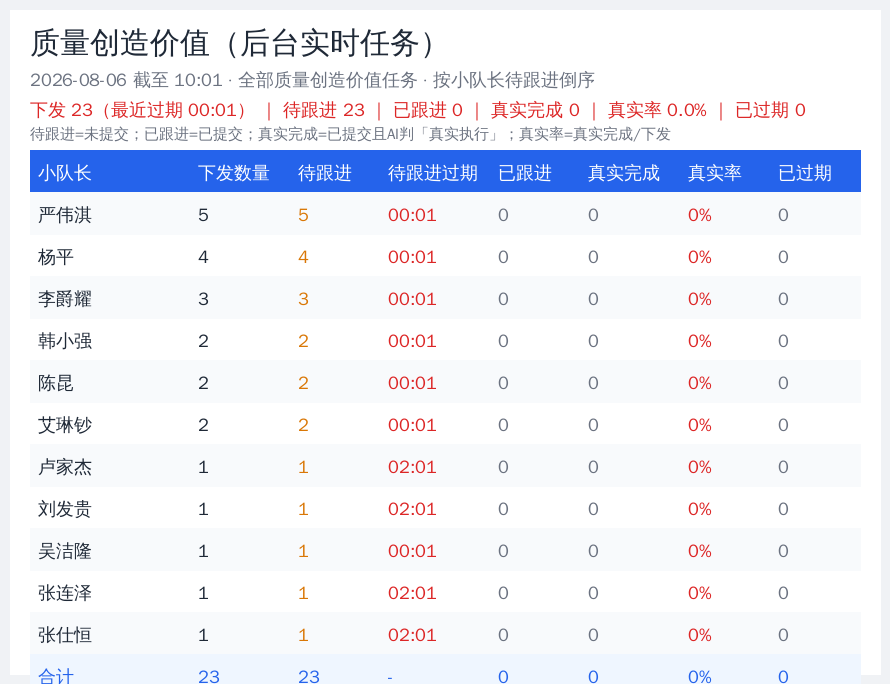This screenshot has width=890, height=684.
Task: Click the gray definition note starting 待跟进=未提交
Action: (x=350, y=135)
